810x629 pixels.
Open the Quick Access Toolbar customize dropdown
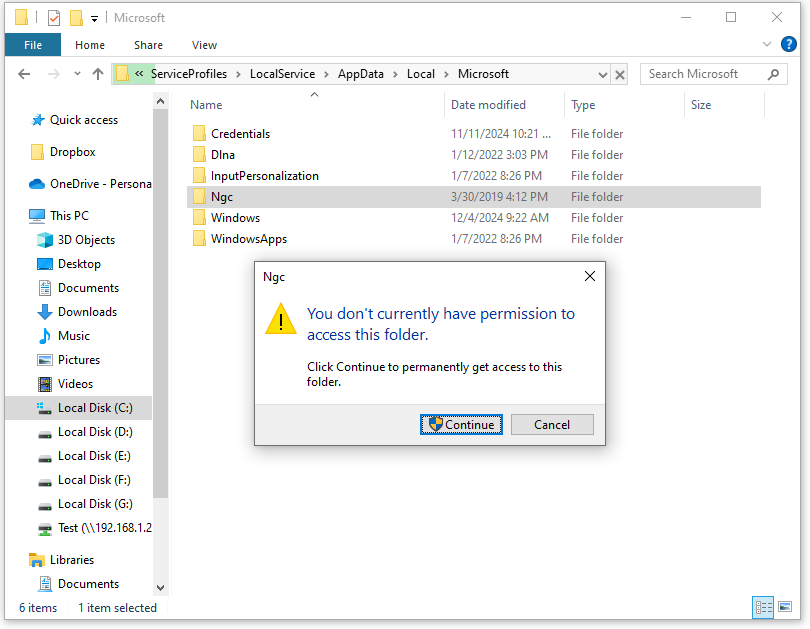93,17
